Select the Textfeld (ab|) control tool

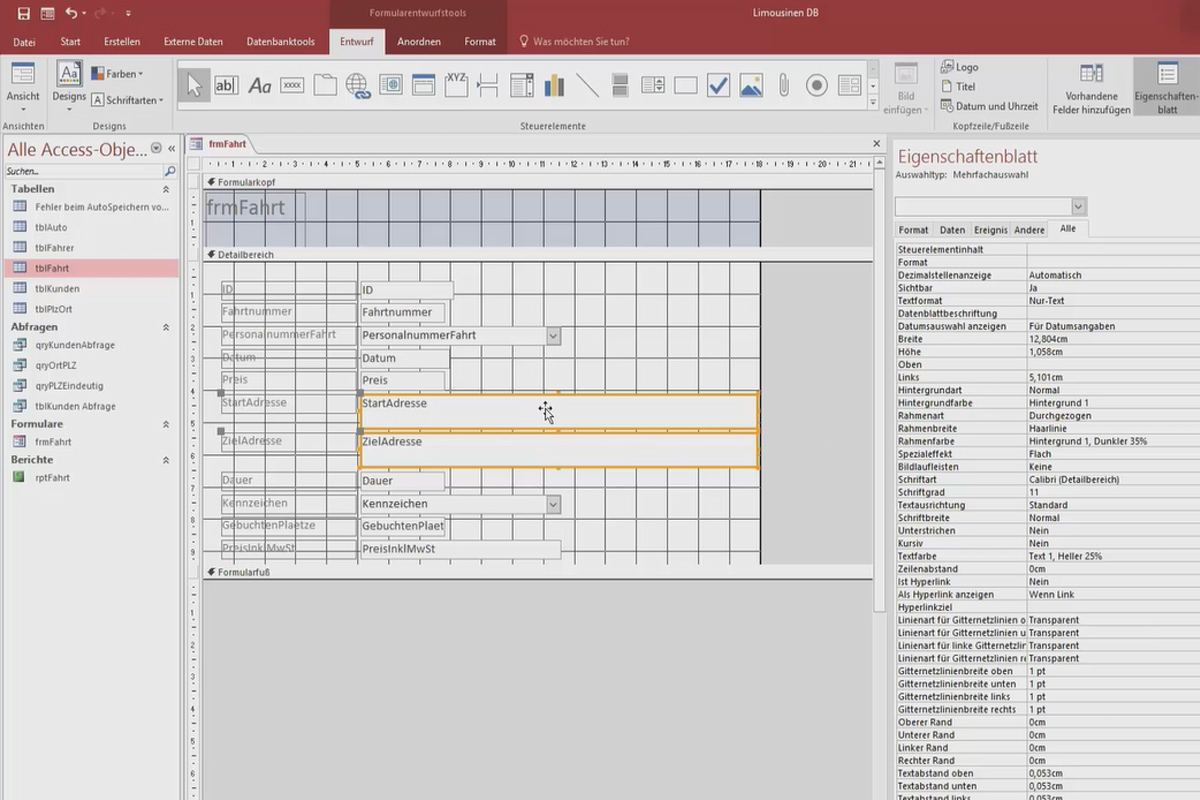pyautogui.click(x=226, y=86)
